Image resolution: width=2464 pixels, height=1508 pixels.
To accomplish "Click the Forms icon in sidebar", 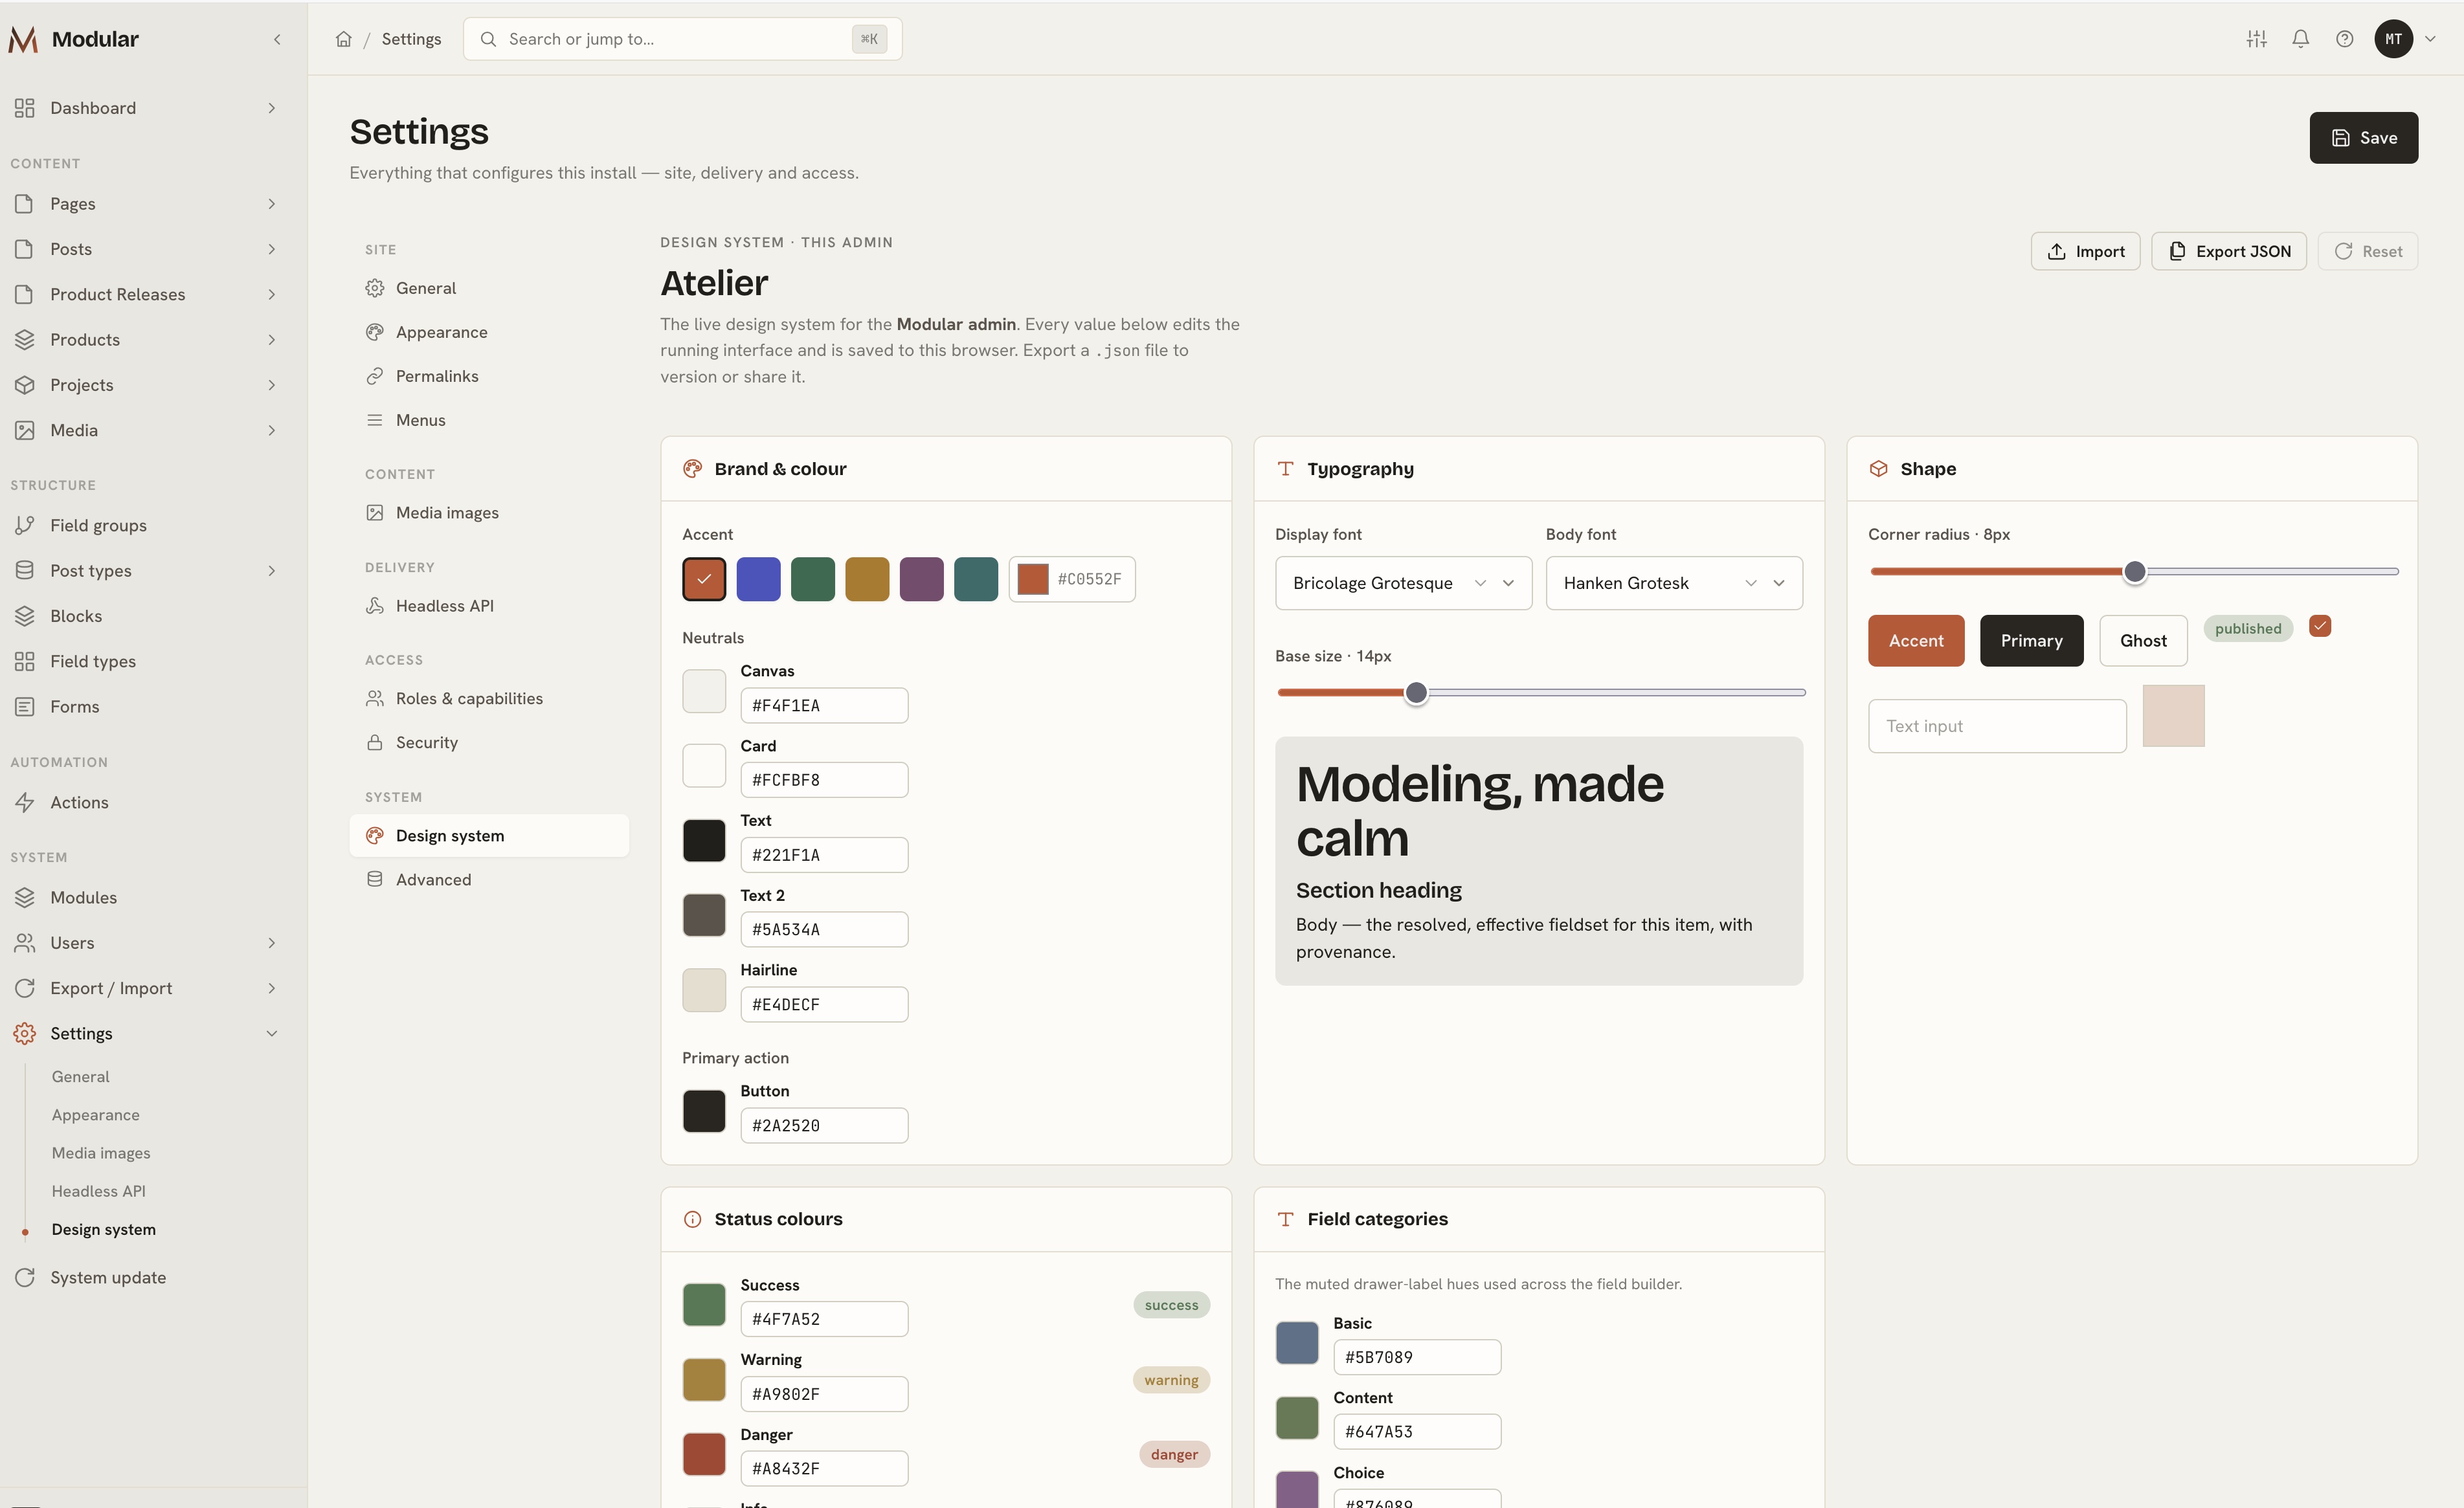I will point(25,706).
